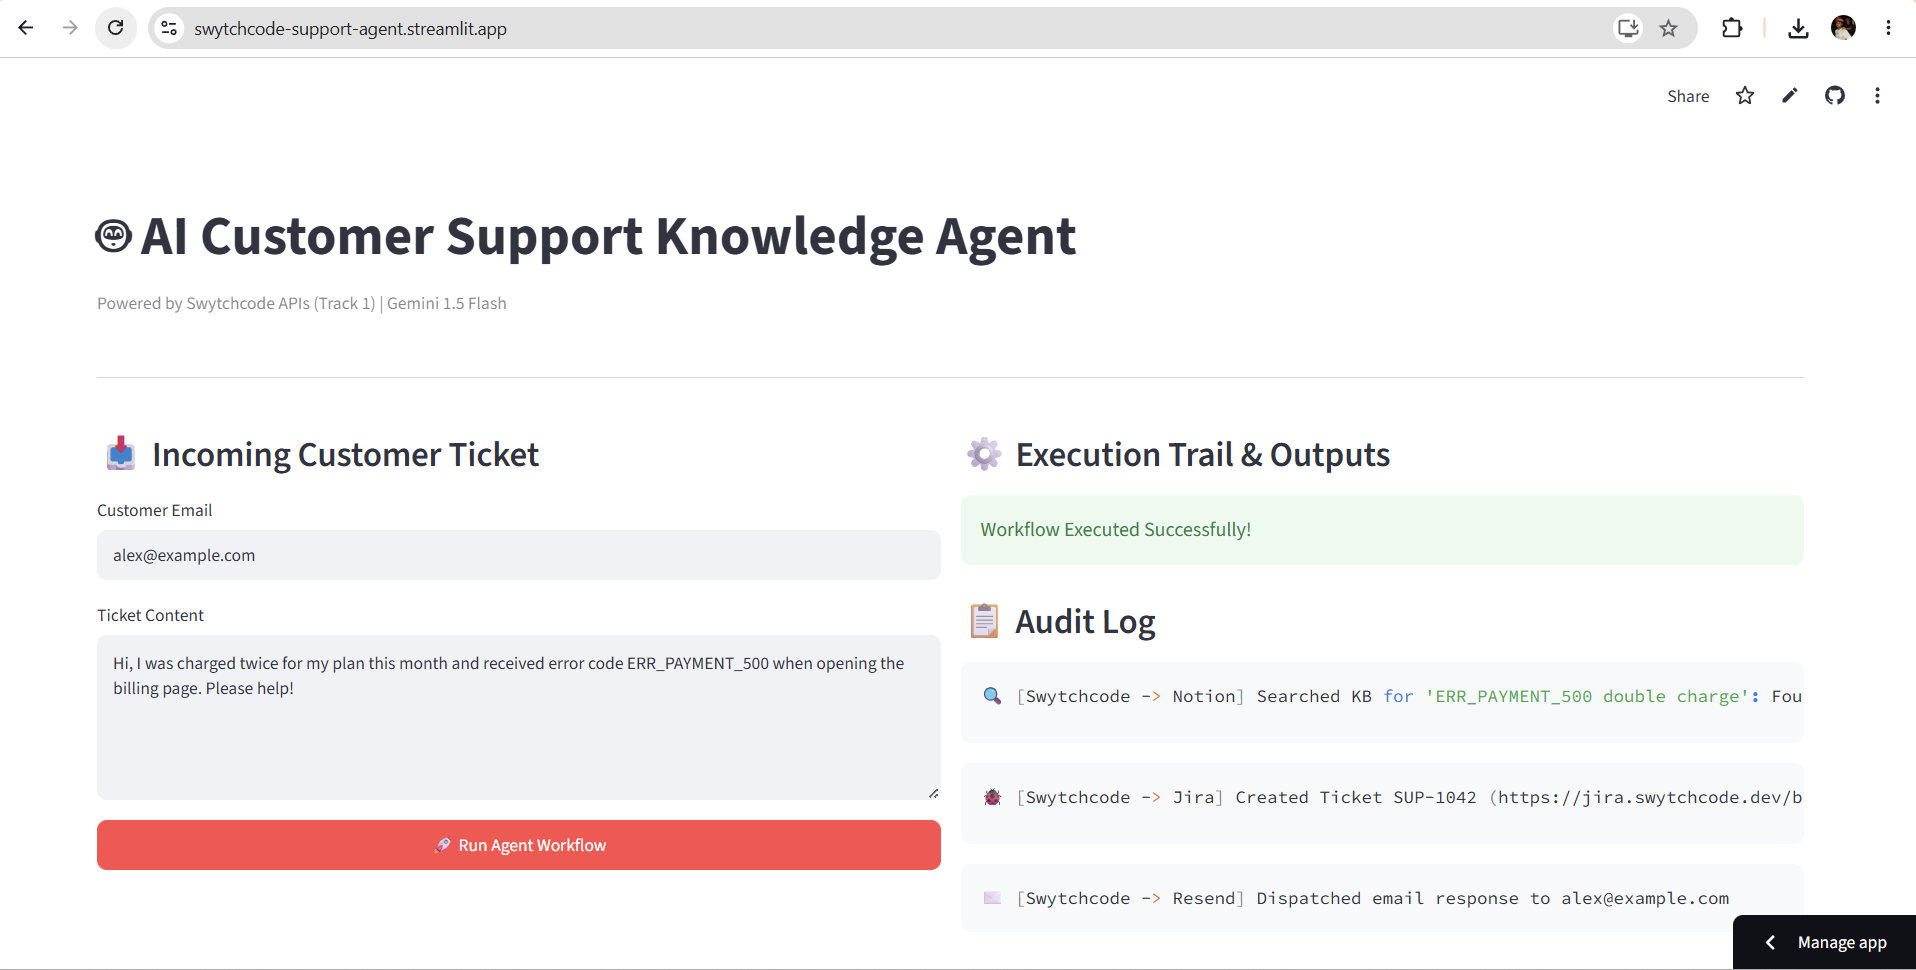Click into the Ticket Content text area
Image resolution: width=1916 pixels, height=970 pixels.
[x=518, y=717]
